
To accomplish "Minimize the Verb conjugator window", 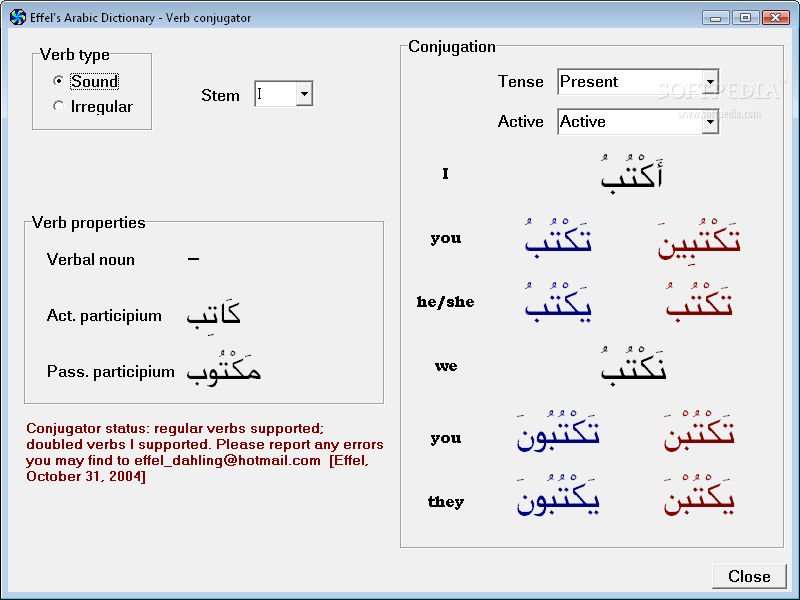I will [715, 18].
